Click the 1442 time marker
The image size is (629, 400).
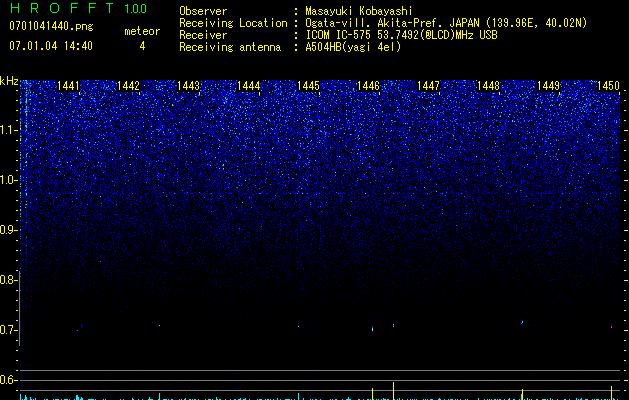(x=128, y=86)
